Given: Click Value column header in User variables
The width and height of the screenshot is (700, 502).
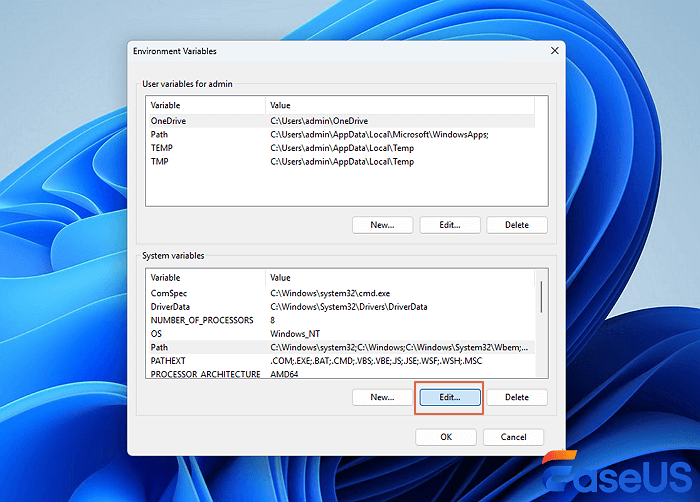Looking at the screenshot, I should 400,105.
